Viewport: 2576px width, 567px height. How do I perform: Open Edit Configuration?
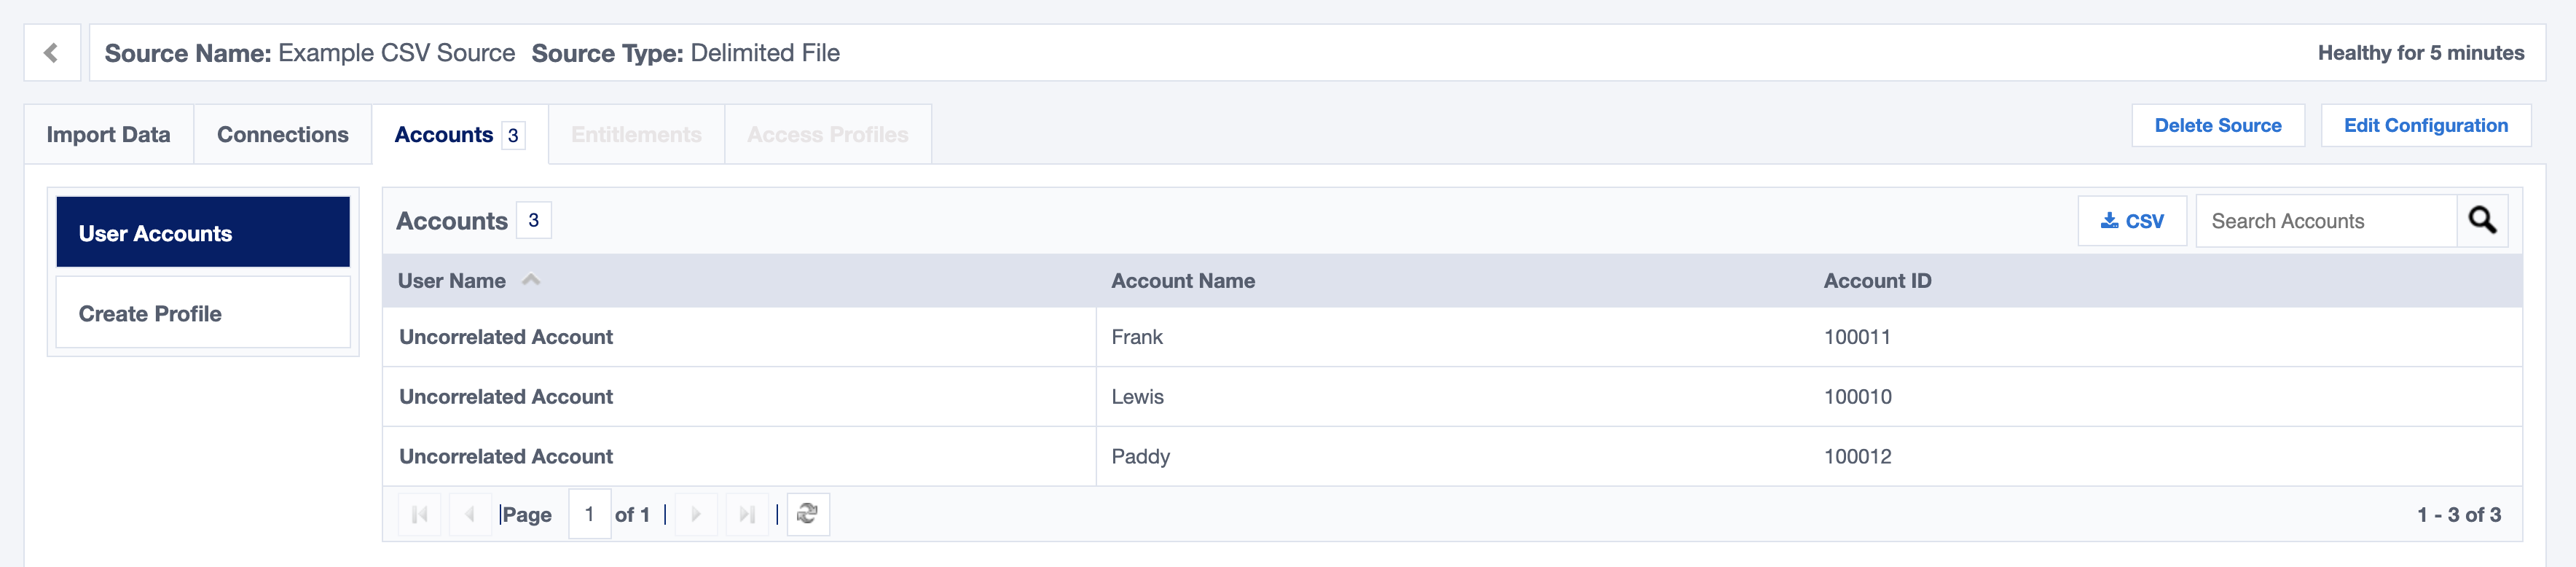(x=2426, y=125)
